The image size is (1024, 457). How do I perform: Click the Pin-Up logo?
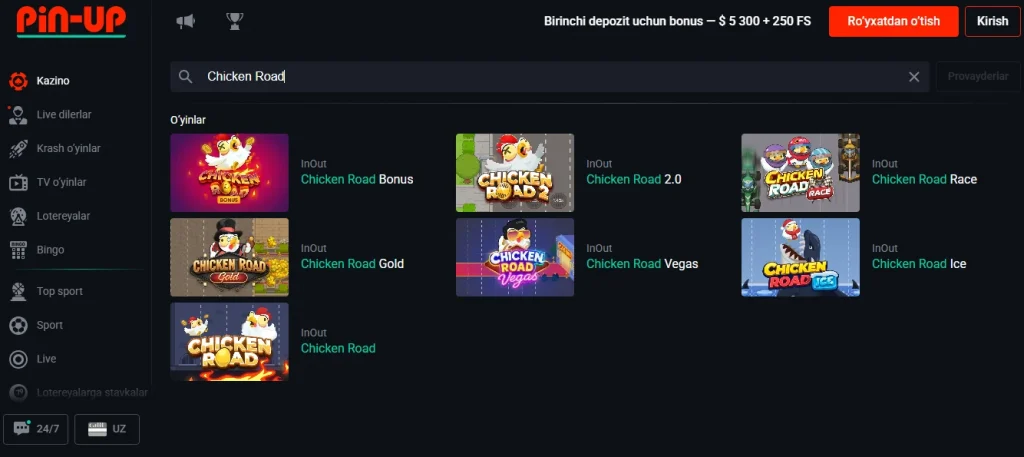click(71, 21)
